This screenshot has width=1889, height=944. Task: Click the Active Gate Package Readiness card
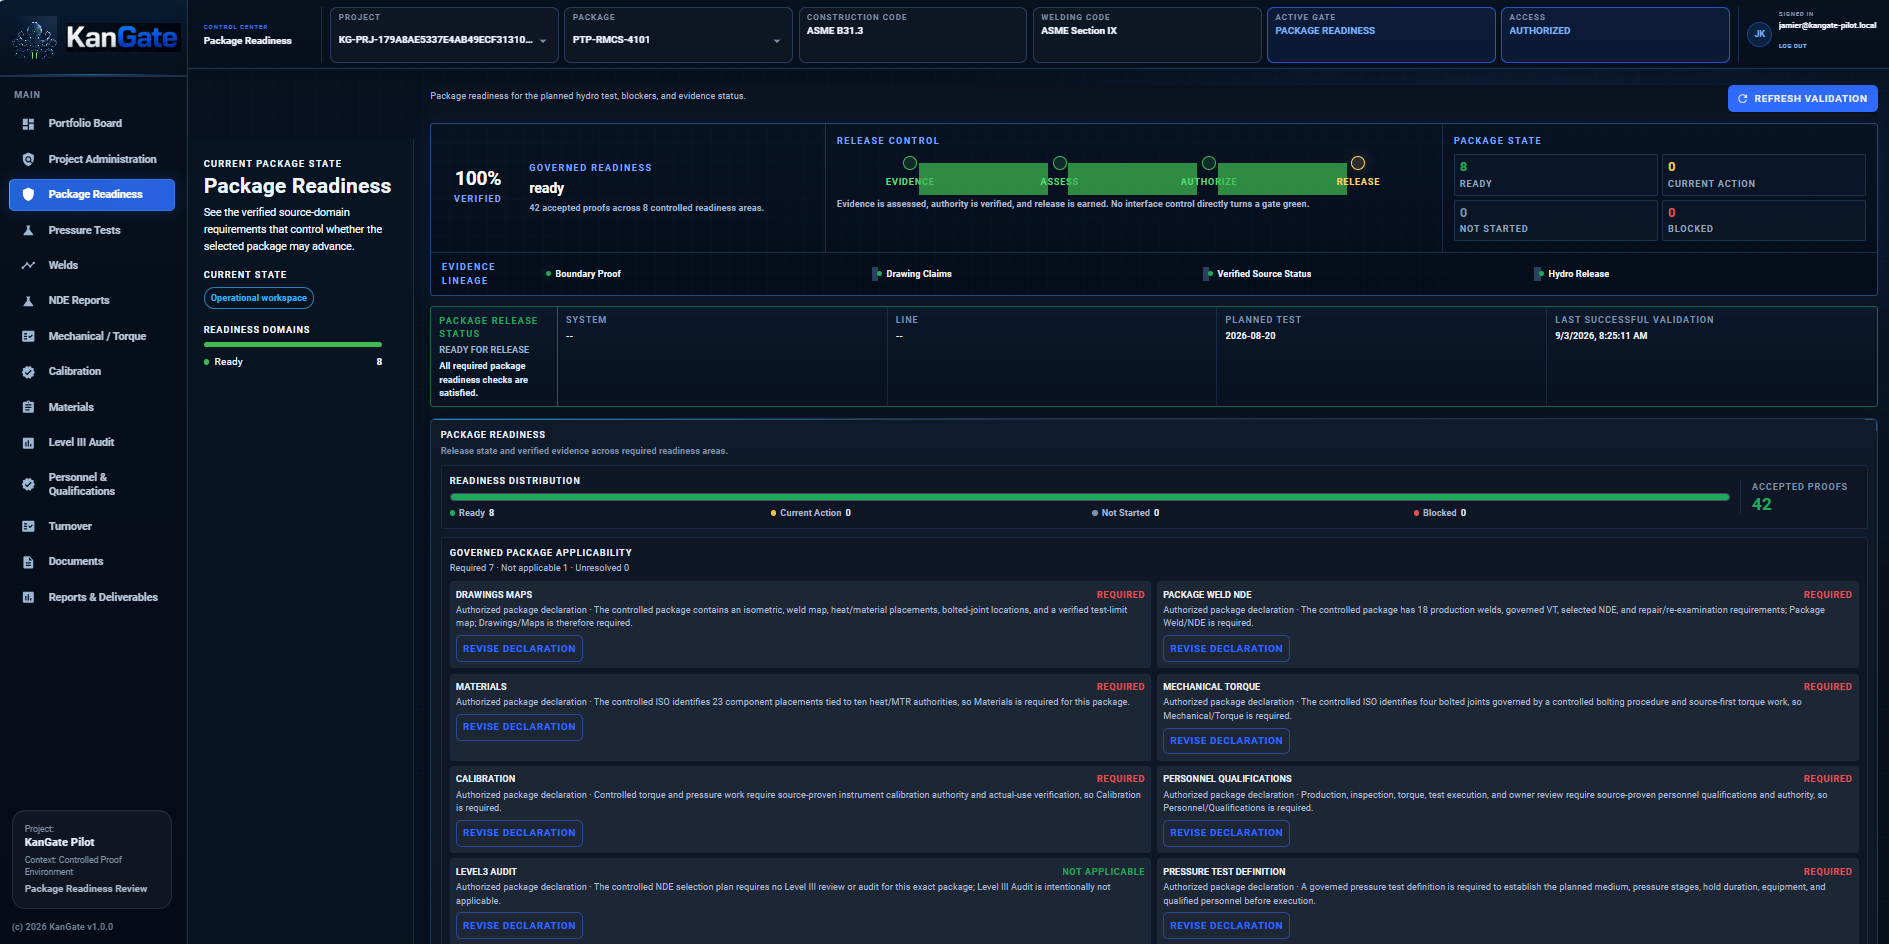click(1381, 35)
